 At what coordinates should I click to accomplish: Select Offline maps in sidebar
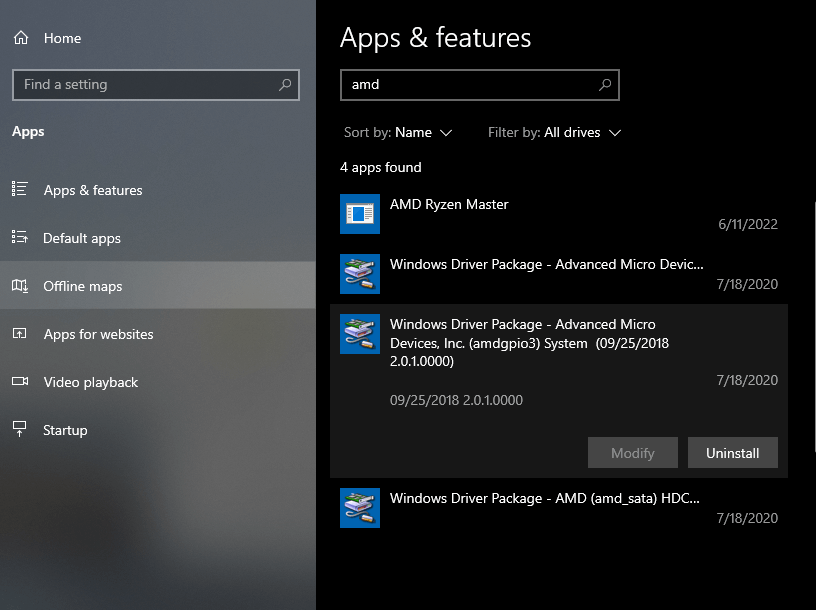[158, 286]
